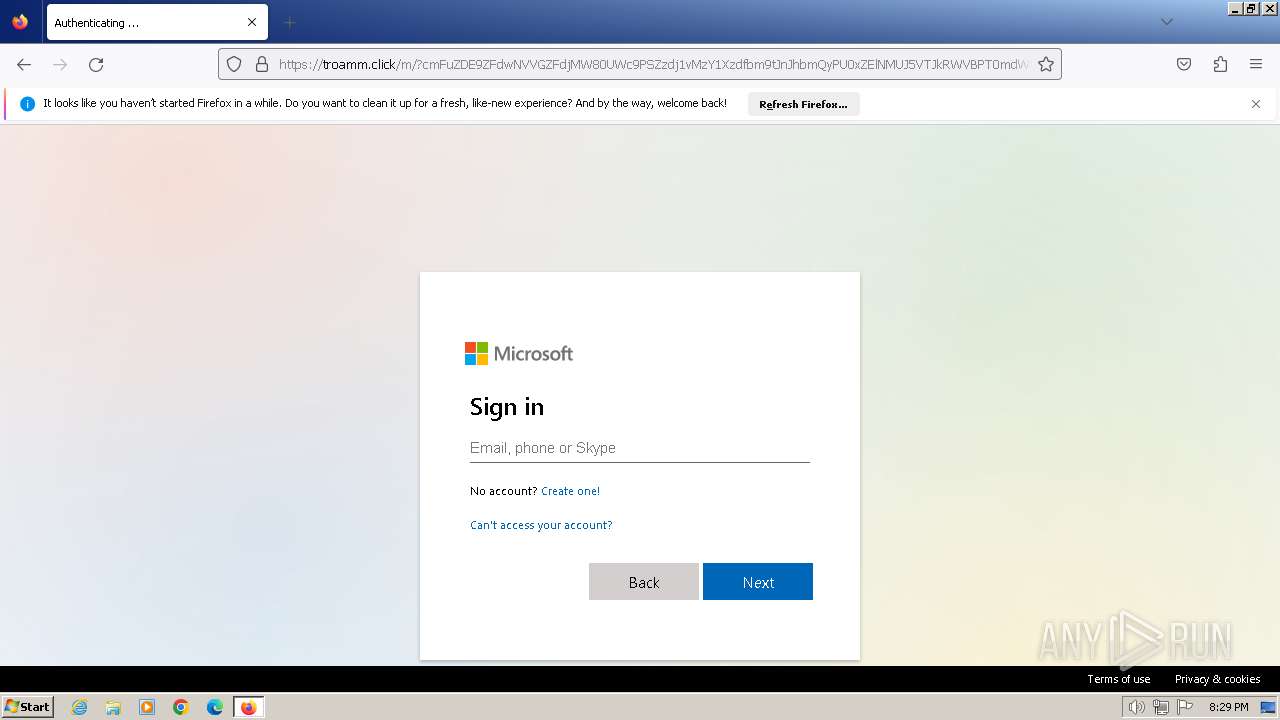
Task: Switch to Firefox taskbar button
Action: [248, 707]
